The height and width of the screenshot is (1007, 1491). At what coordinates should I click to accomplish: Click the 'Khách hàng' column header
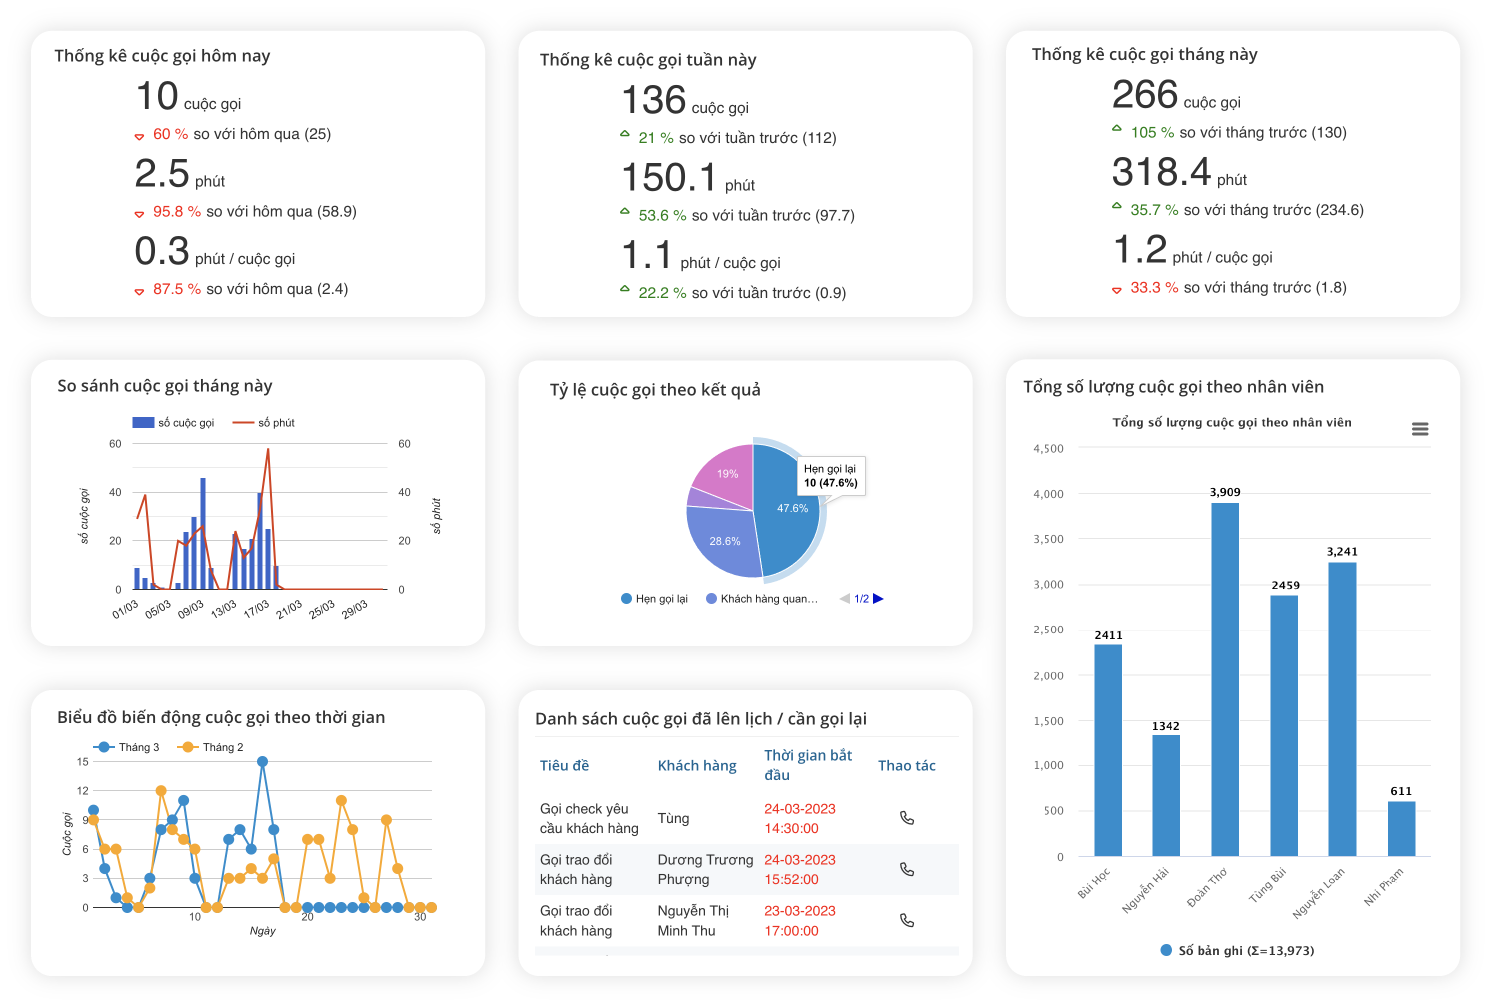tap(697, 765)
